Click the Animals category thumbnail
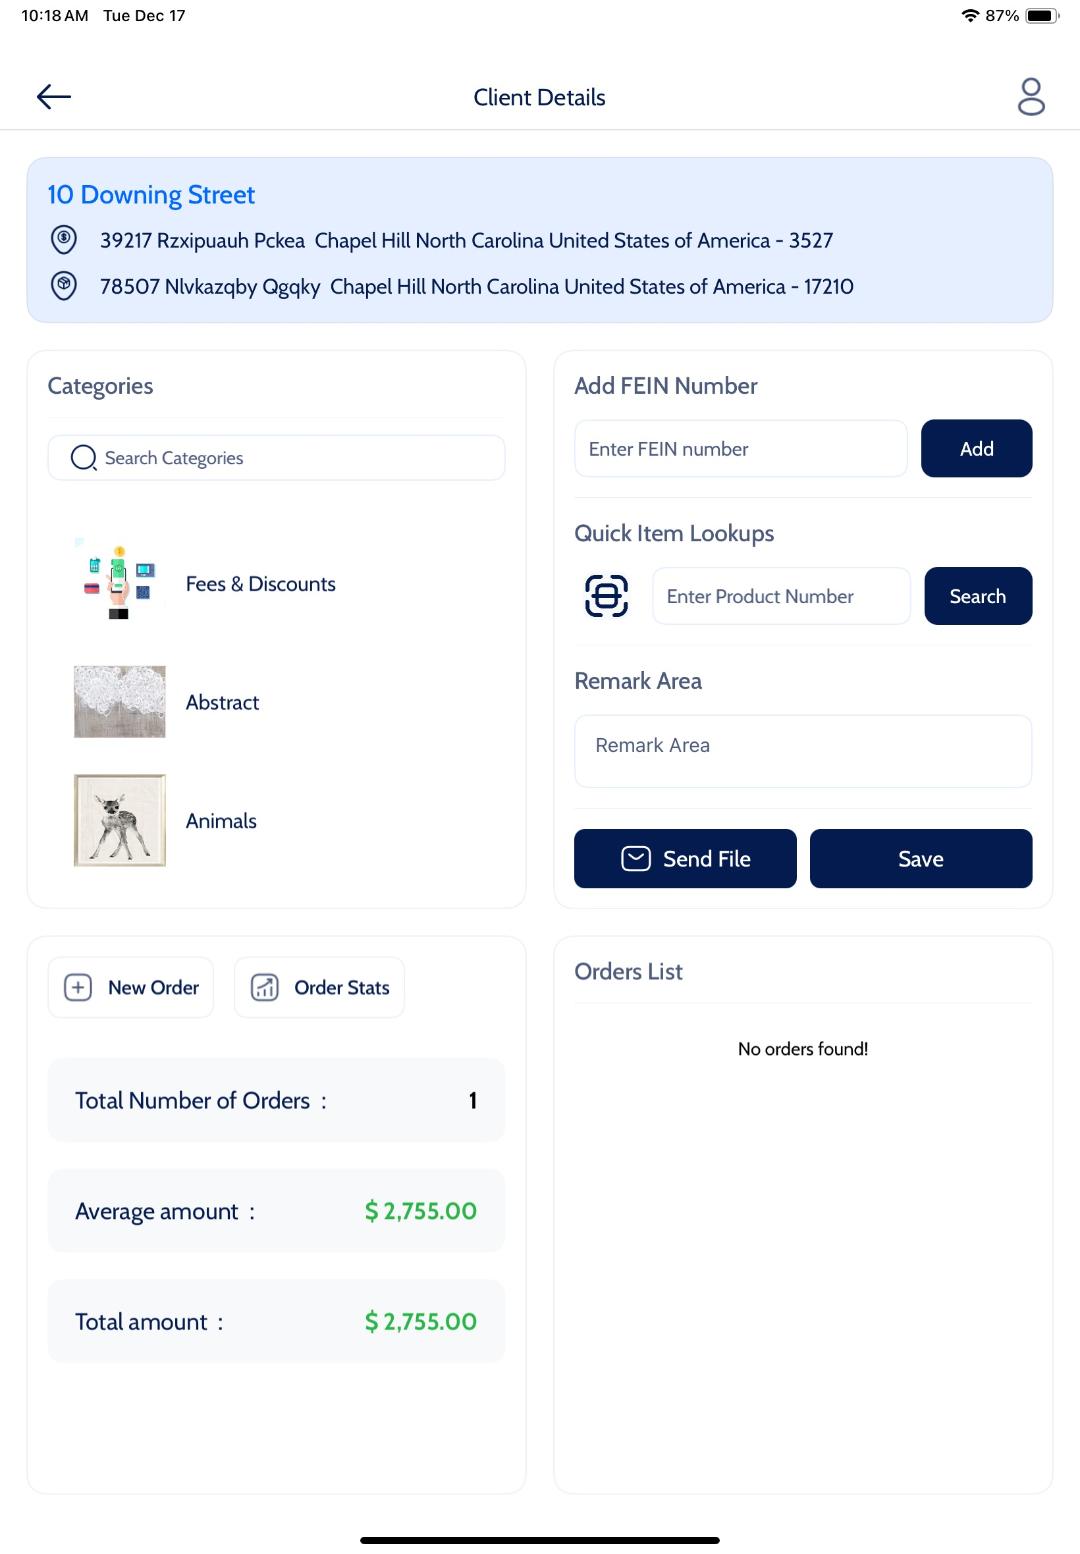 119,820
